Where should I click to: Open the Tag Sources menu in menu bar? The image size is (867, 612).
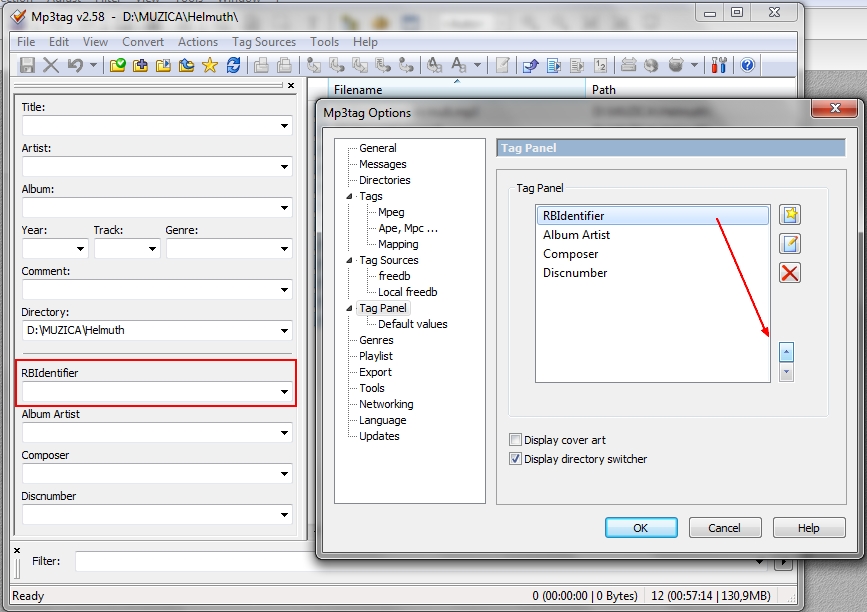click(x=264, y=42)
